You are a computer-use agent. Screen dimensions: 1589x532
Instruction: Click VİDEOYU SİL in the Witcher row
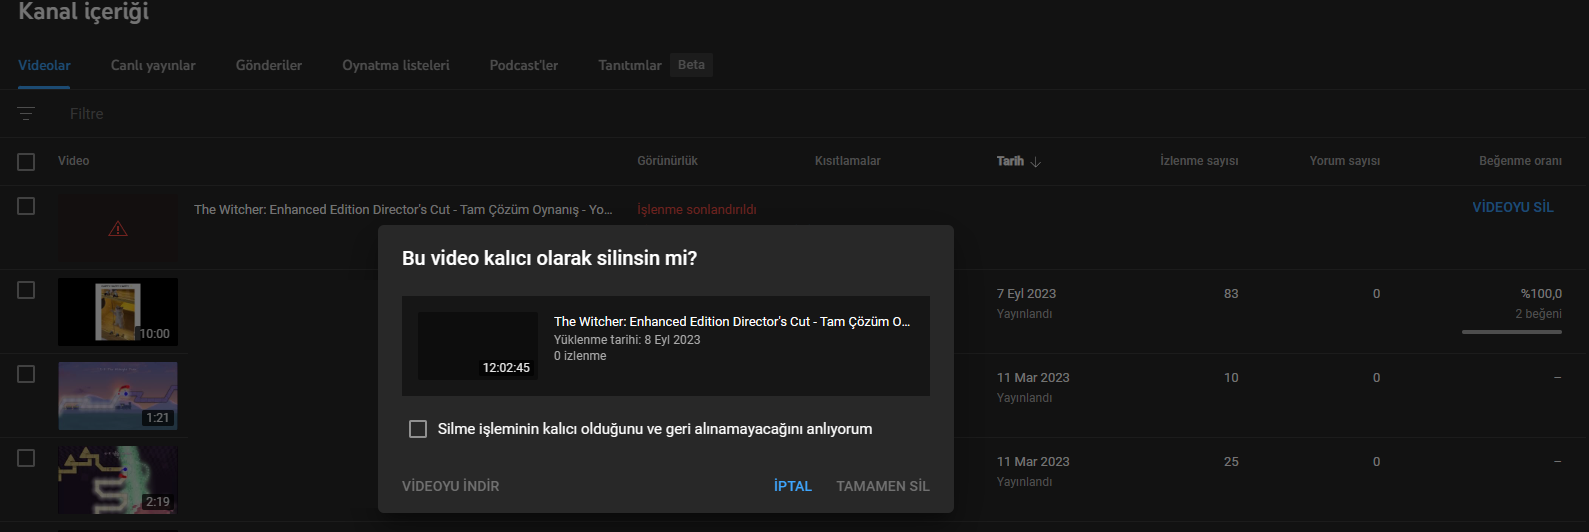click(1513, 207)
